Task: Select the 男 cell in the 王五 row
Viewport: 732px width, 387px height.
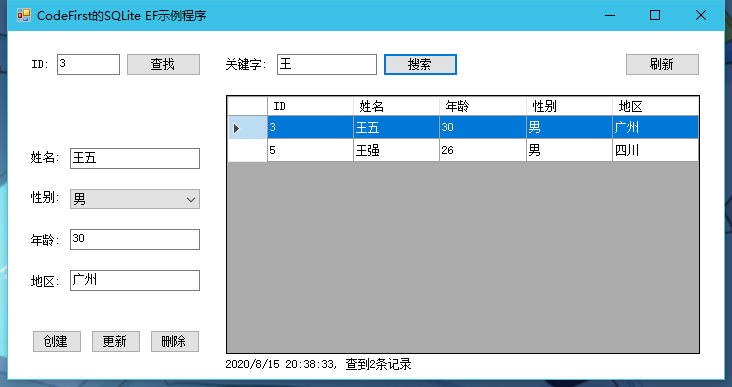Action: point(569,127)
